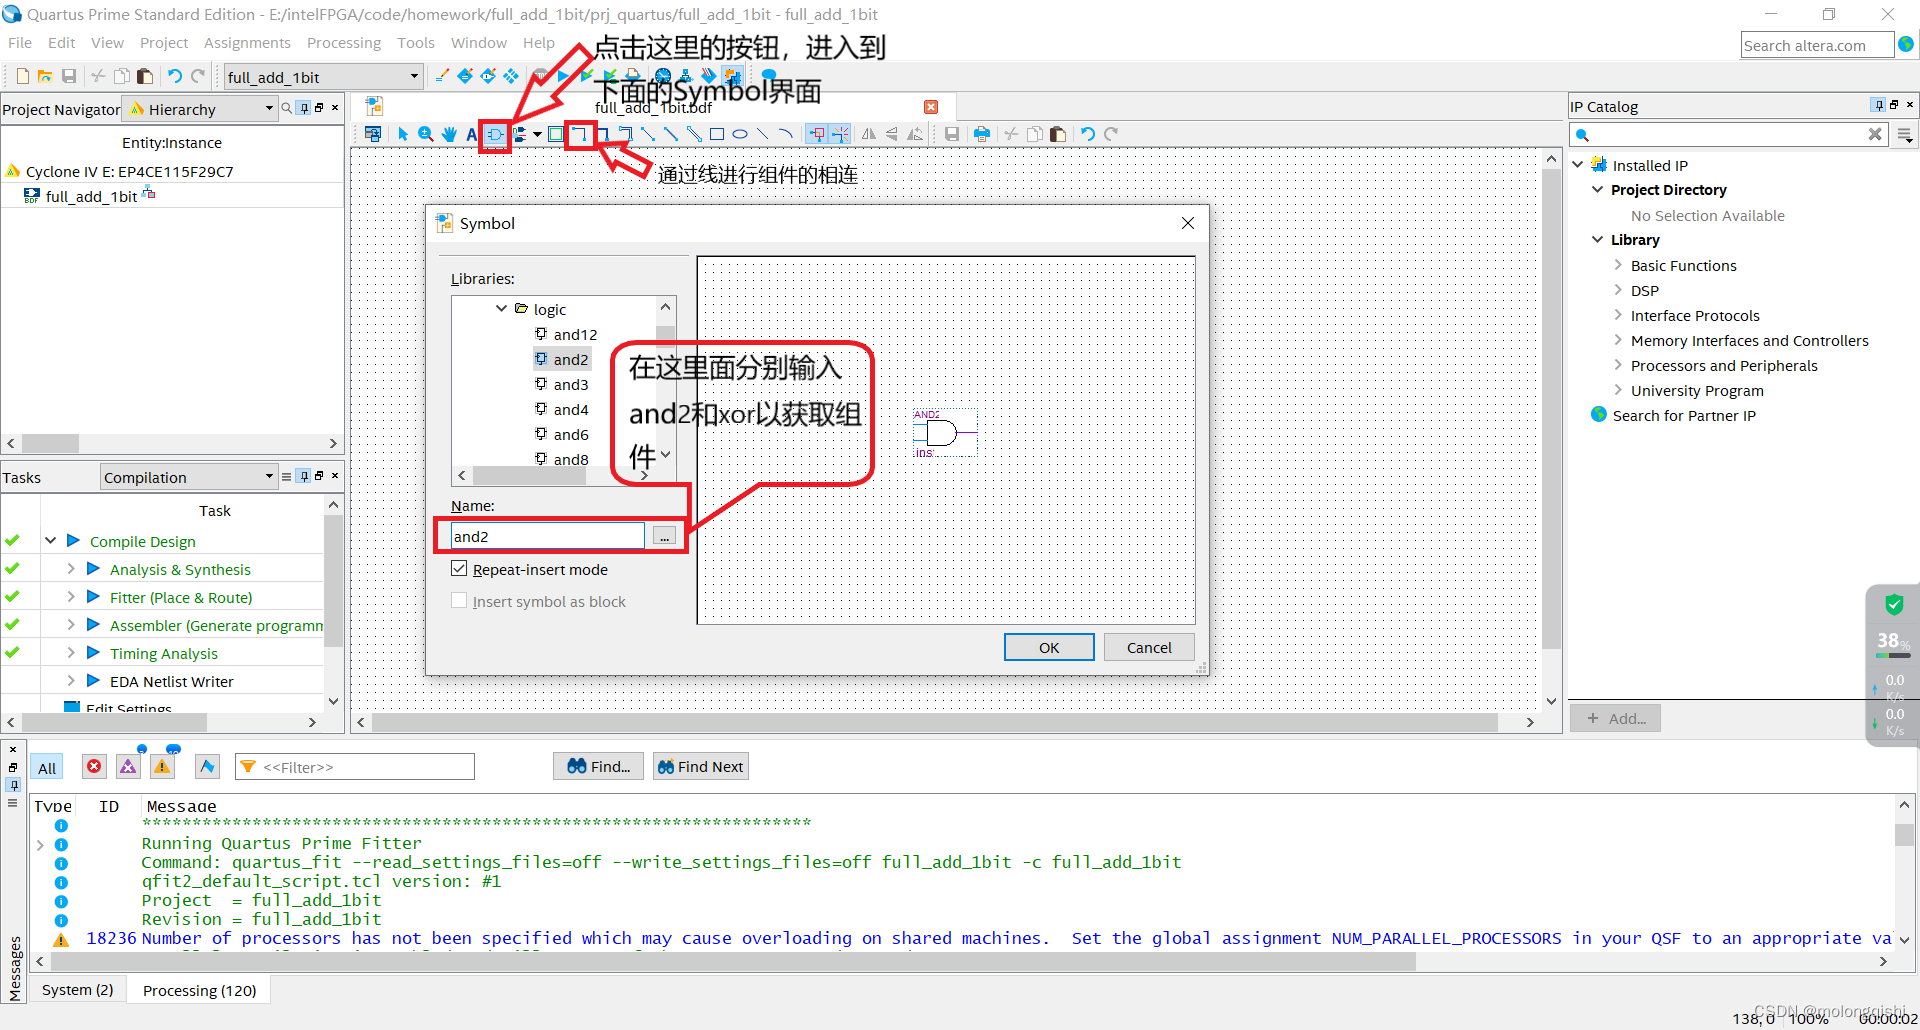Select the Orthogonal Bus tool
Image resolution: width=1920 pixels, height=1030 pixels.
pyautogui.click(x=602, y=134)
